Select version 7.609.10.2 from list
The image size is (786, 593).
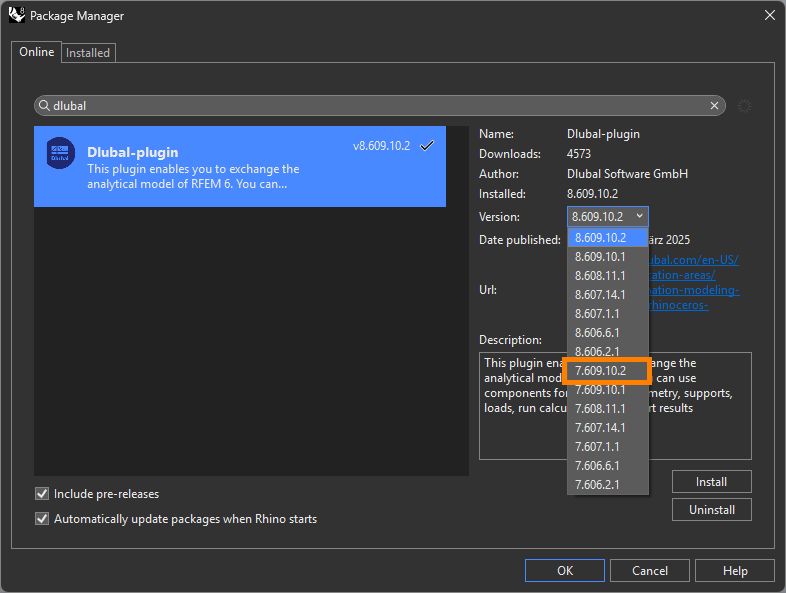coord(600,370)
